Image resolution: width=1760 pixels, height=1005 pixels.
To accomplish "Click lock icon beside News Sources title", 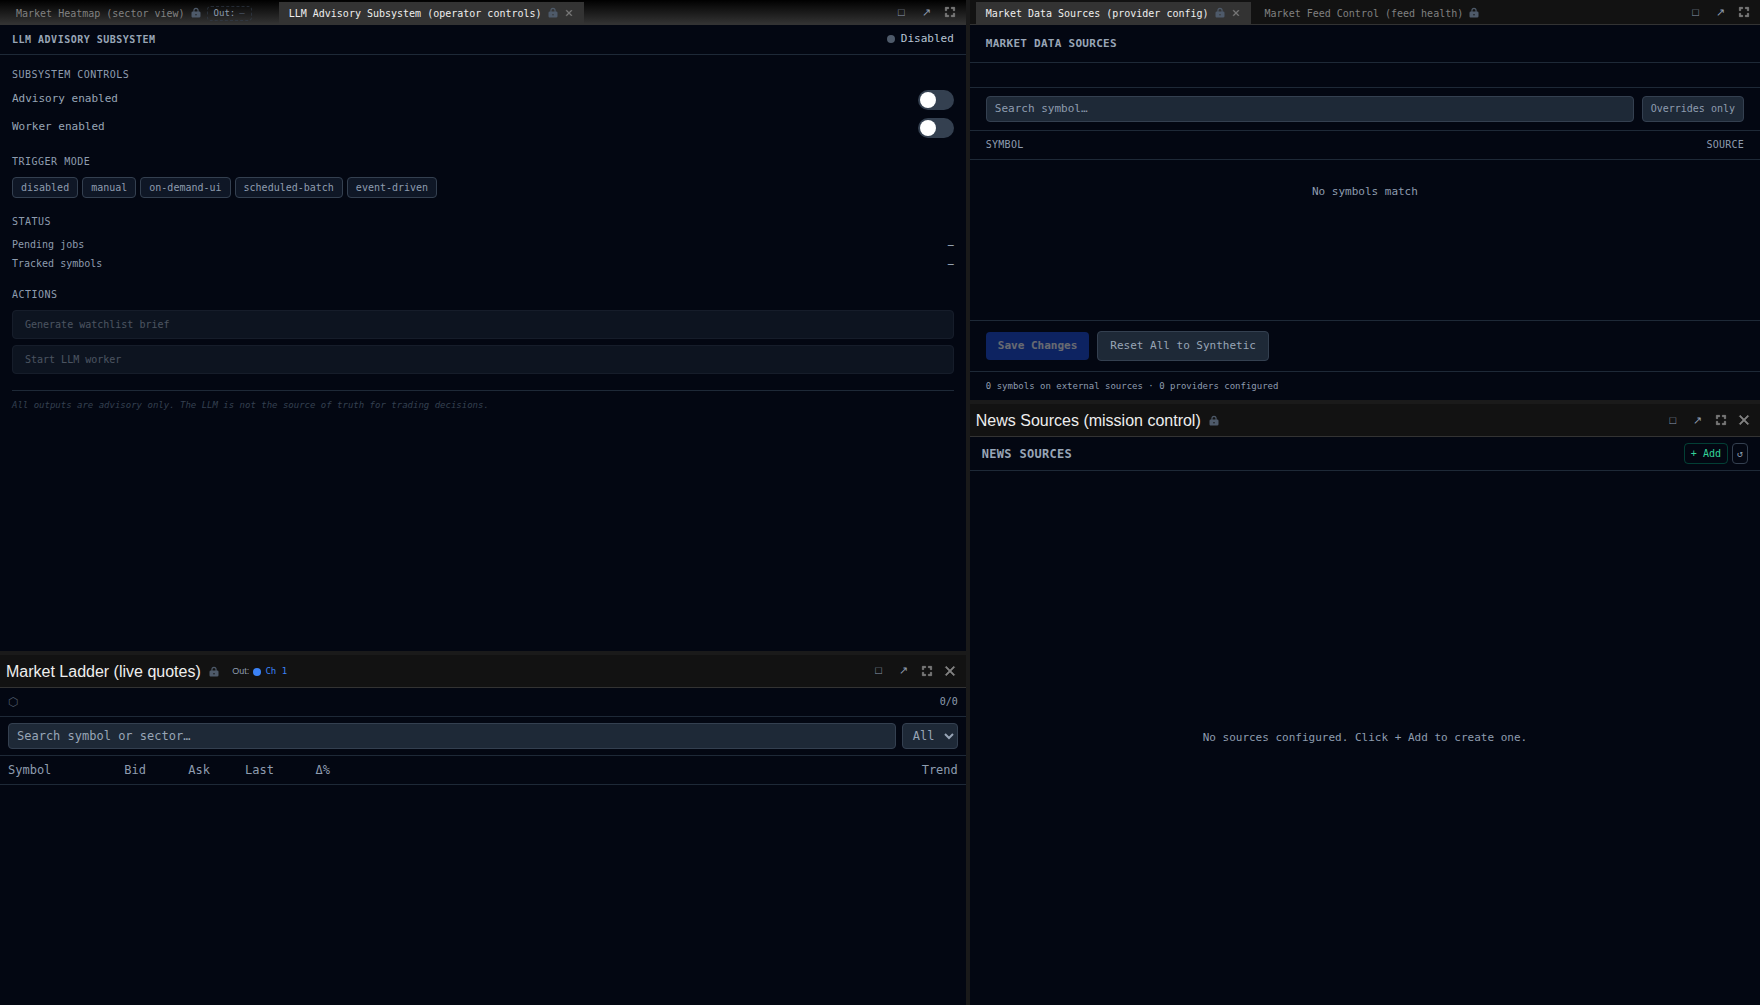I will coord(1214,421).
